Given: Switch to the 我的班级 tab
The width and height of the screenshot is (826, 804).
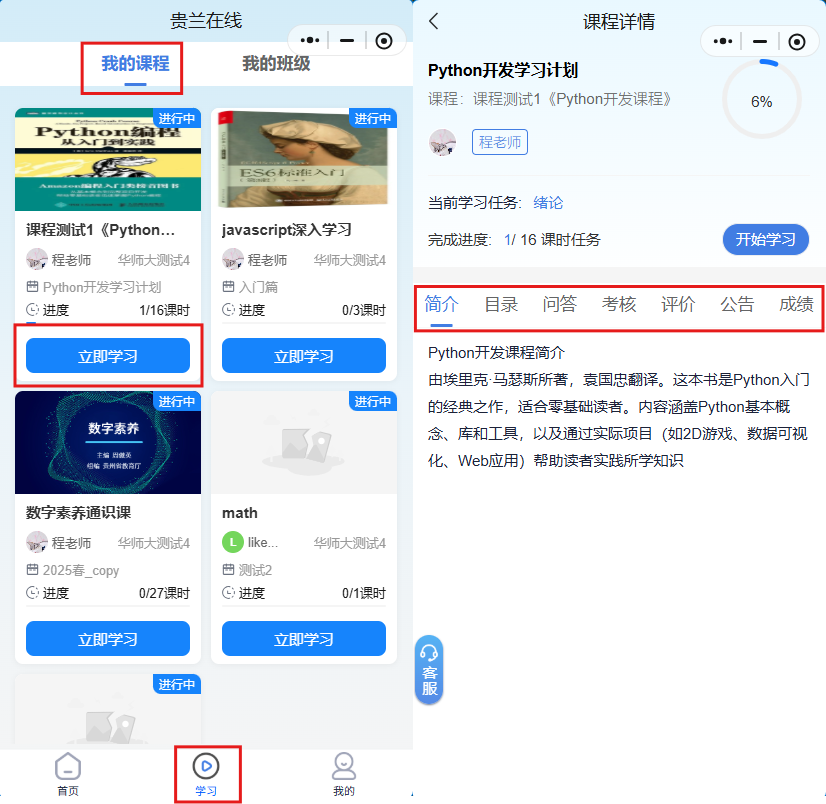Looking at the screenshot, I should [x=276, y=64].
